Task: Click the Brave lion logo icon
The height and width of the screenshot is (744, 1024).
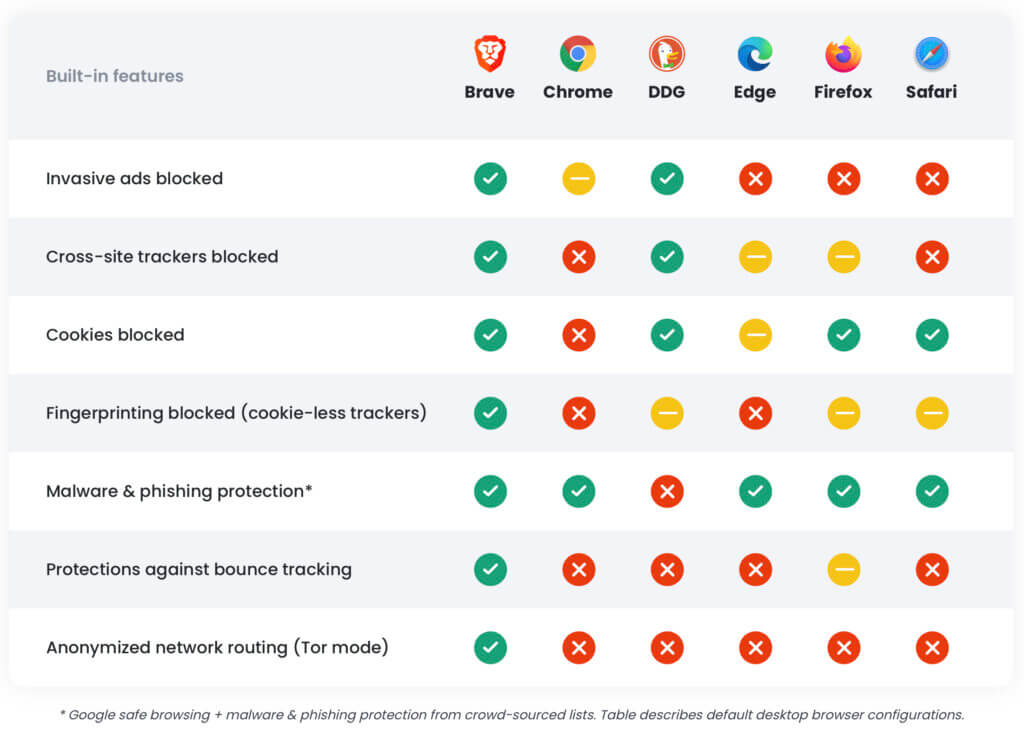Action: (x=490, y=53)
